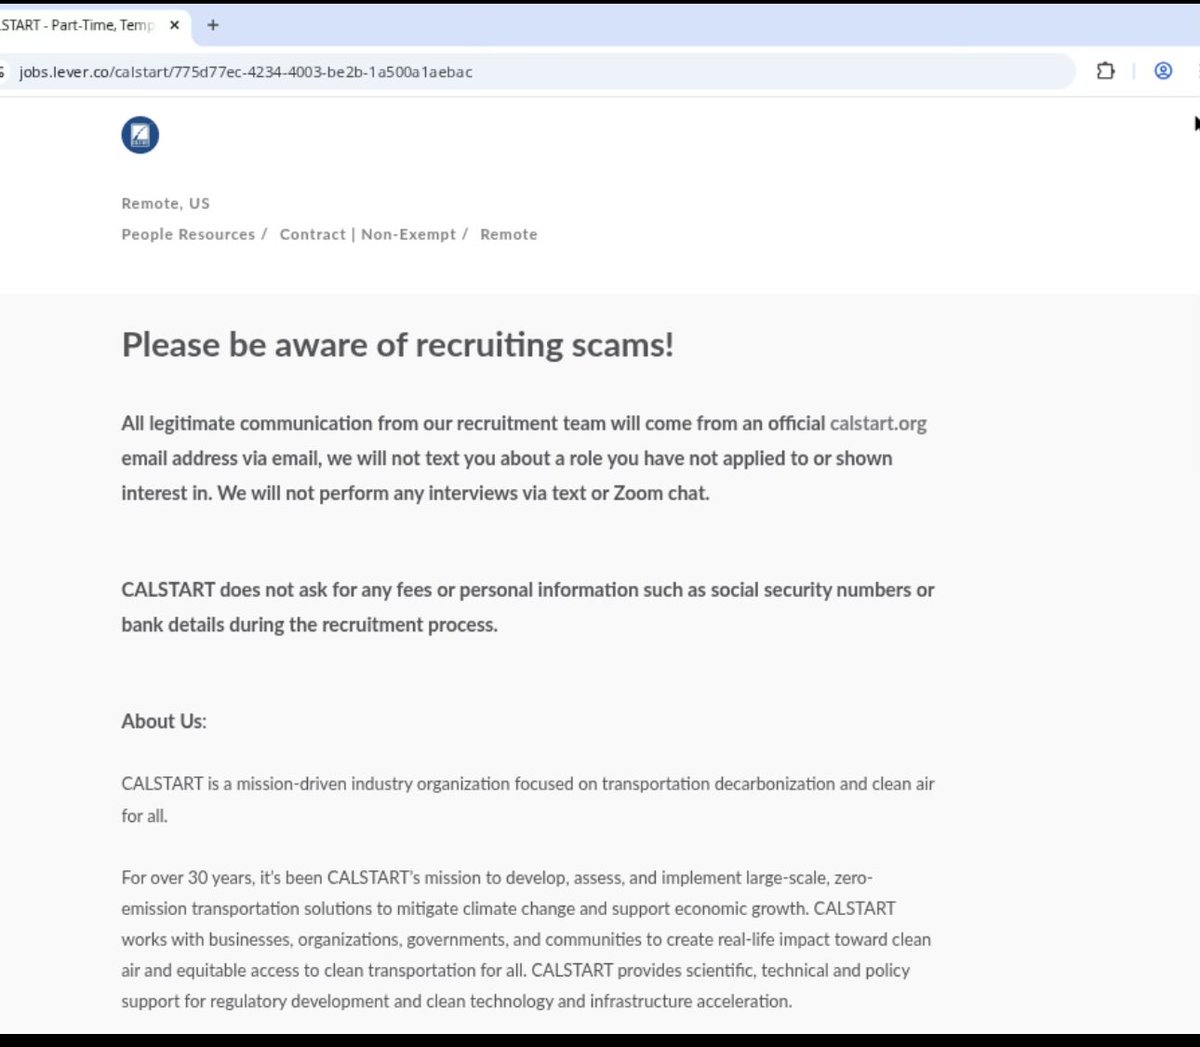Image resolution: width=1200 pixels, height=1047 pixels.
Task: Click paragraph starting 'All legitimate communication'
Action: 524,458
